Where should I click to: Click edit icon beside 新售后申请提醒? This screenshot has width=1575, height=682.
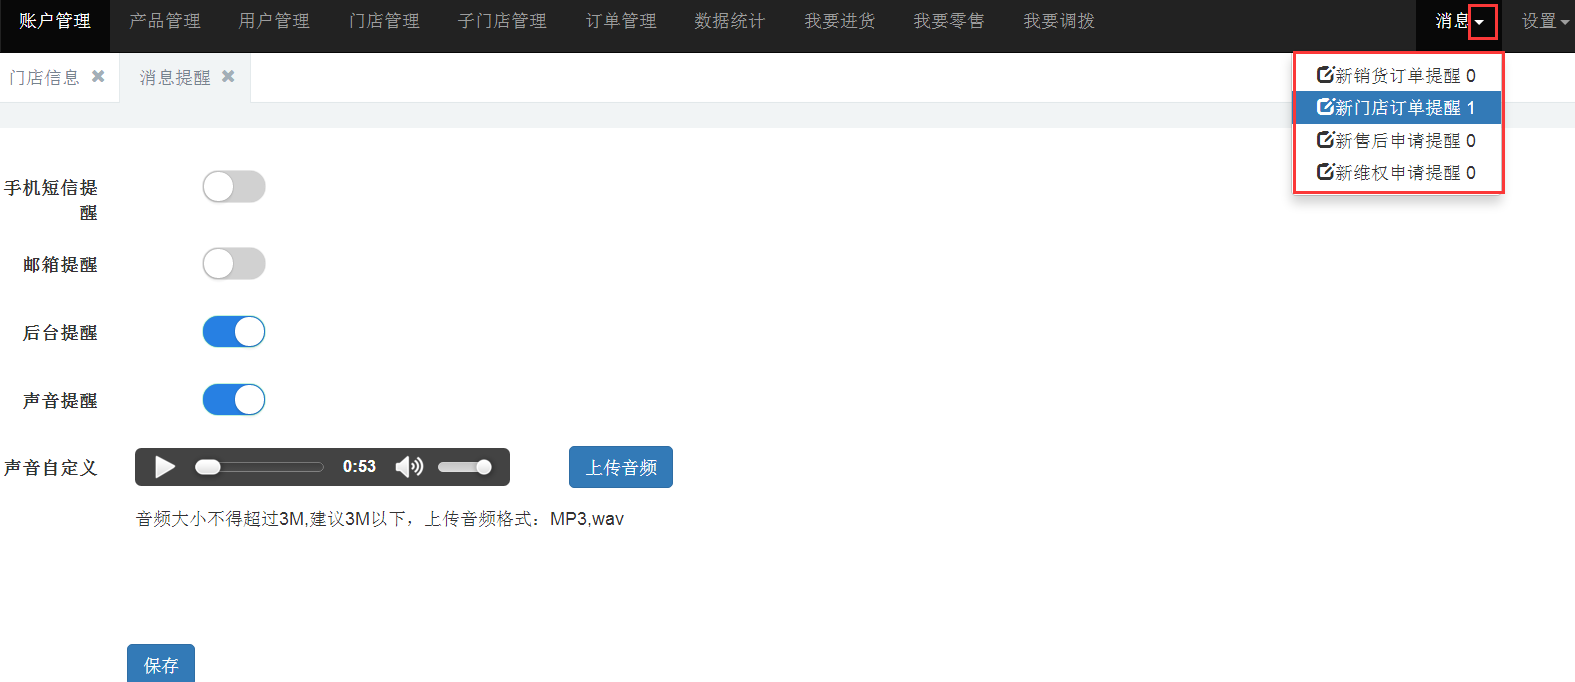point(1325,140)
